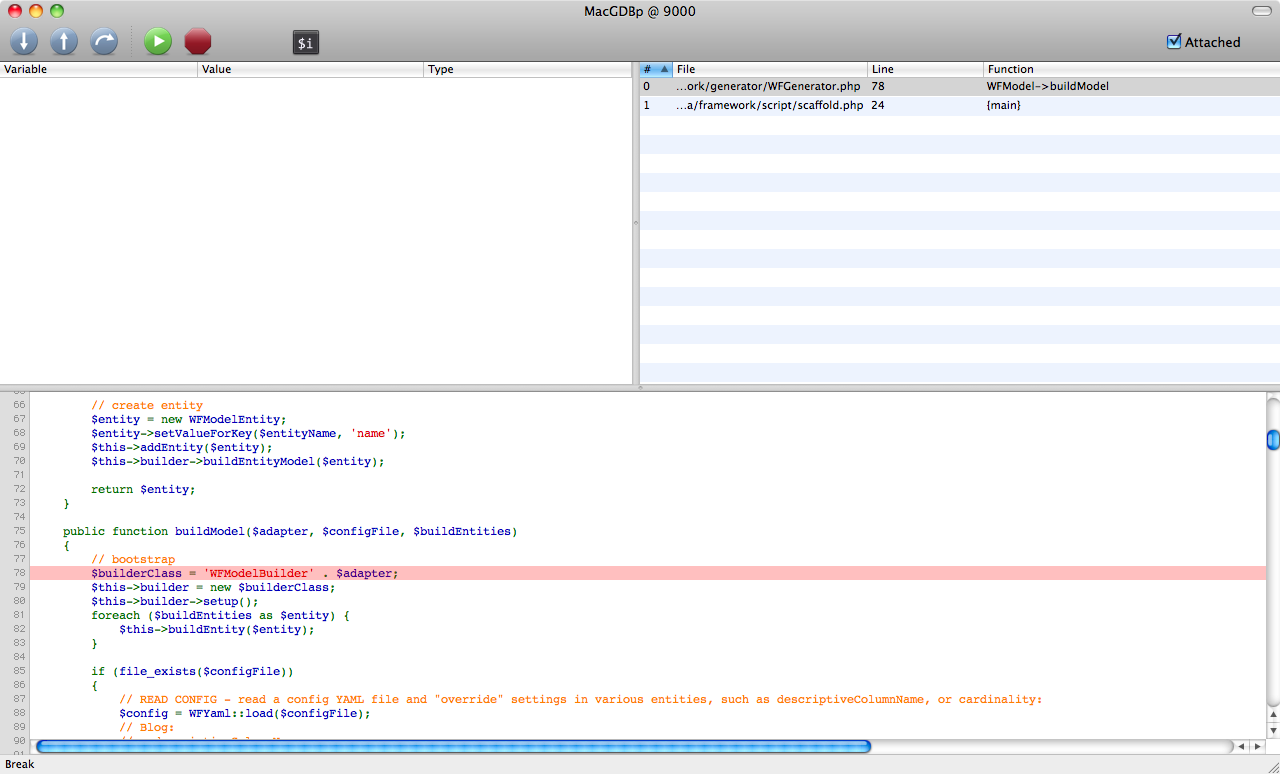This screenshot has width=1280, height=774.
Task: Uncheck the Attached checkbox
Action: (1174, 42)
